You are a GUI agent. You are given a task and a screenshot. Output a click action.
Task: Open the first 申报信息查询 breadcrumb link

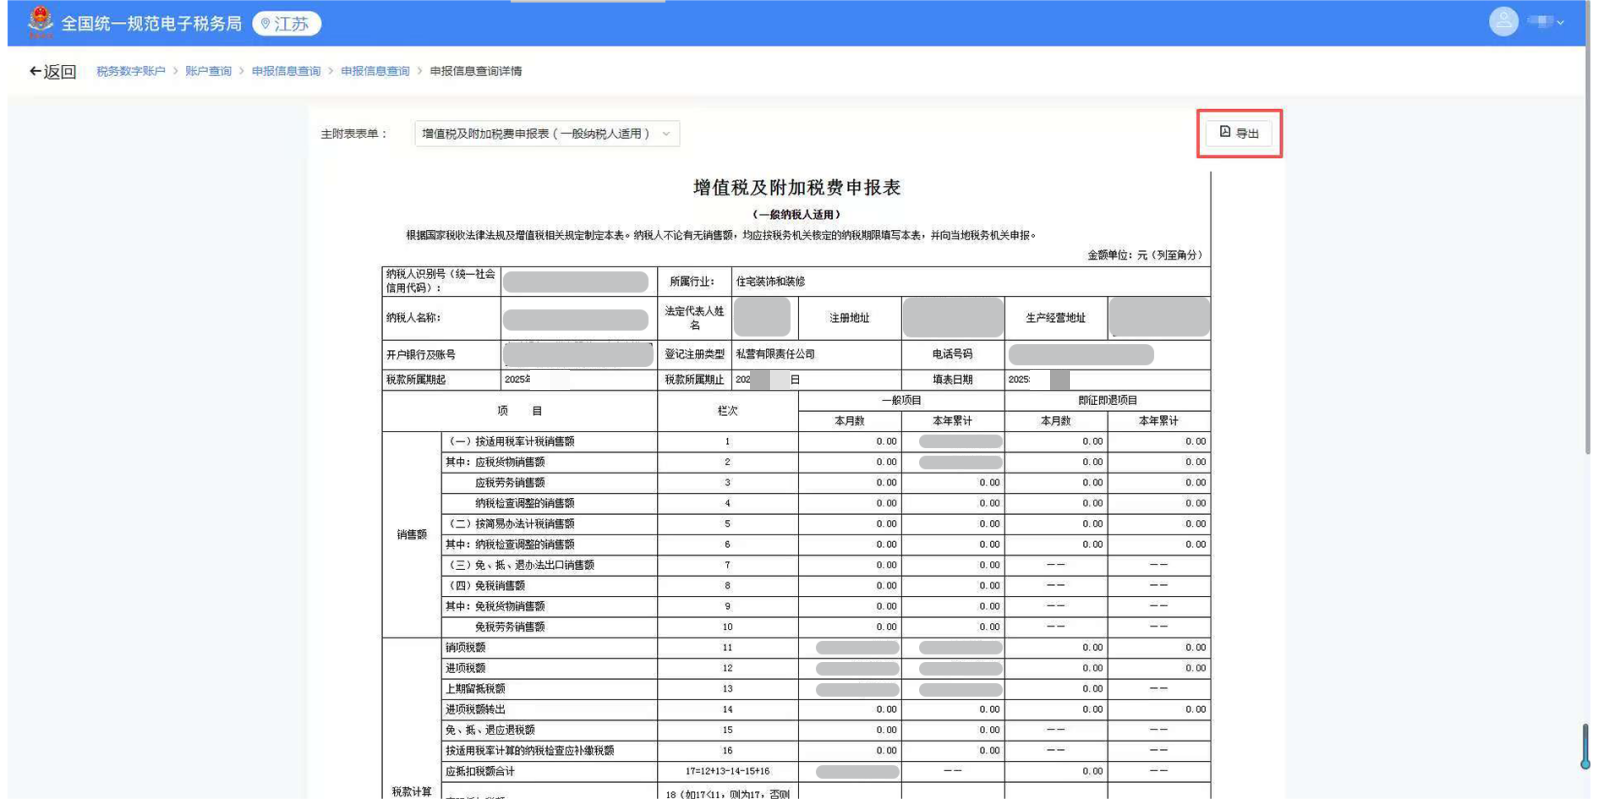point(286,71)
